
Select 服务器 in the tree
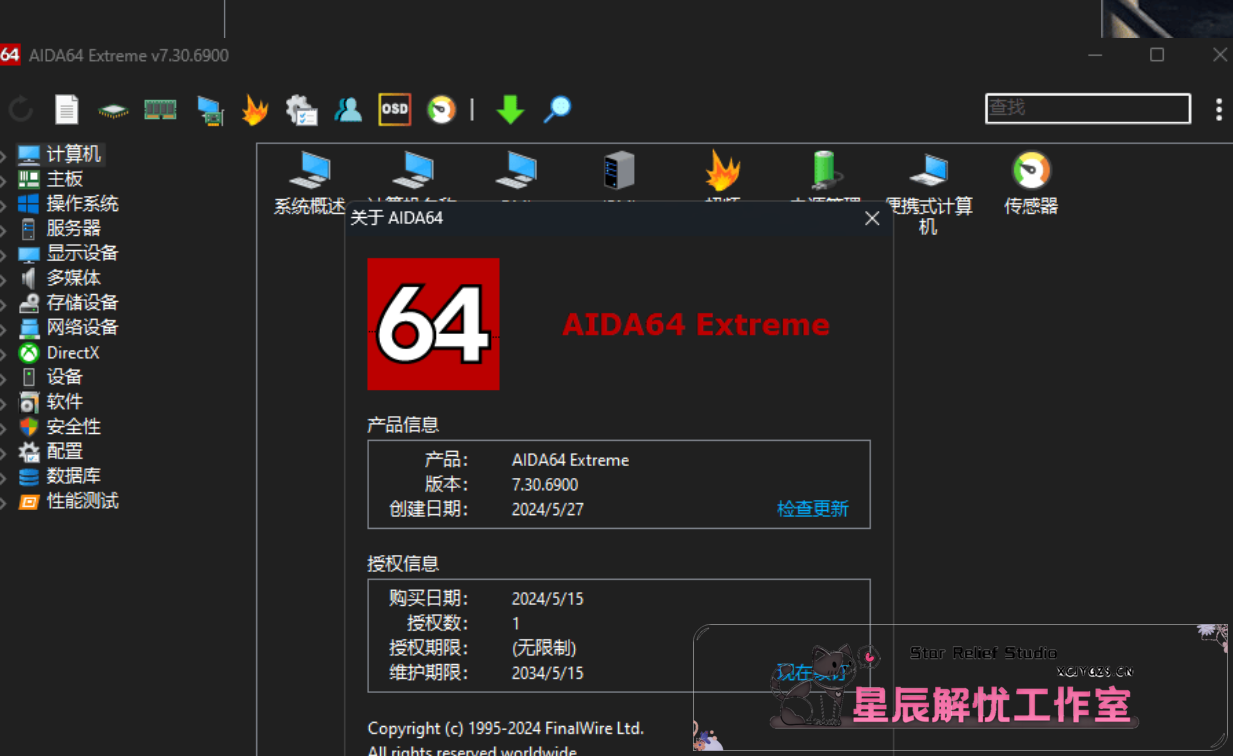pos(73,229)
